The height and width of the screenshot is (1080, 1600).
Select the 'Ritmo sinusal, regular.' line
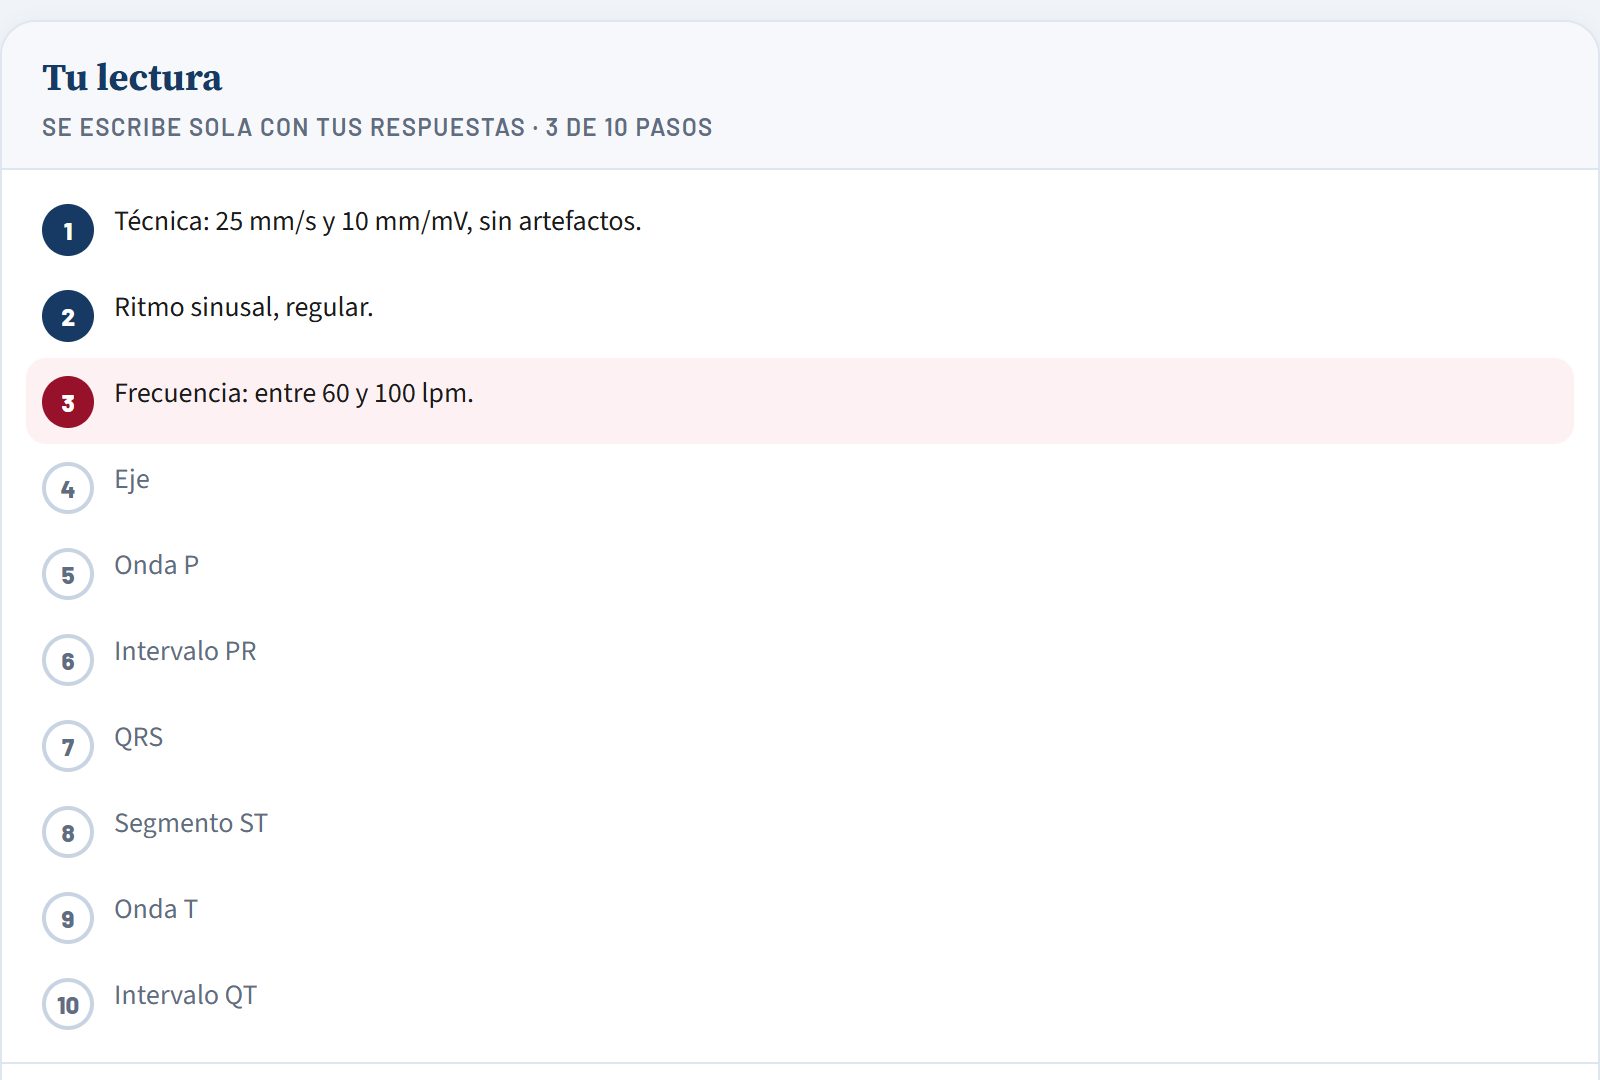(244, 307)
